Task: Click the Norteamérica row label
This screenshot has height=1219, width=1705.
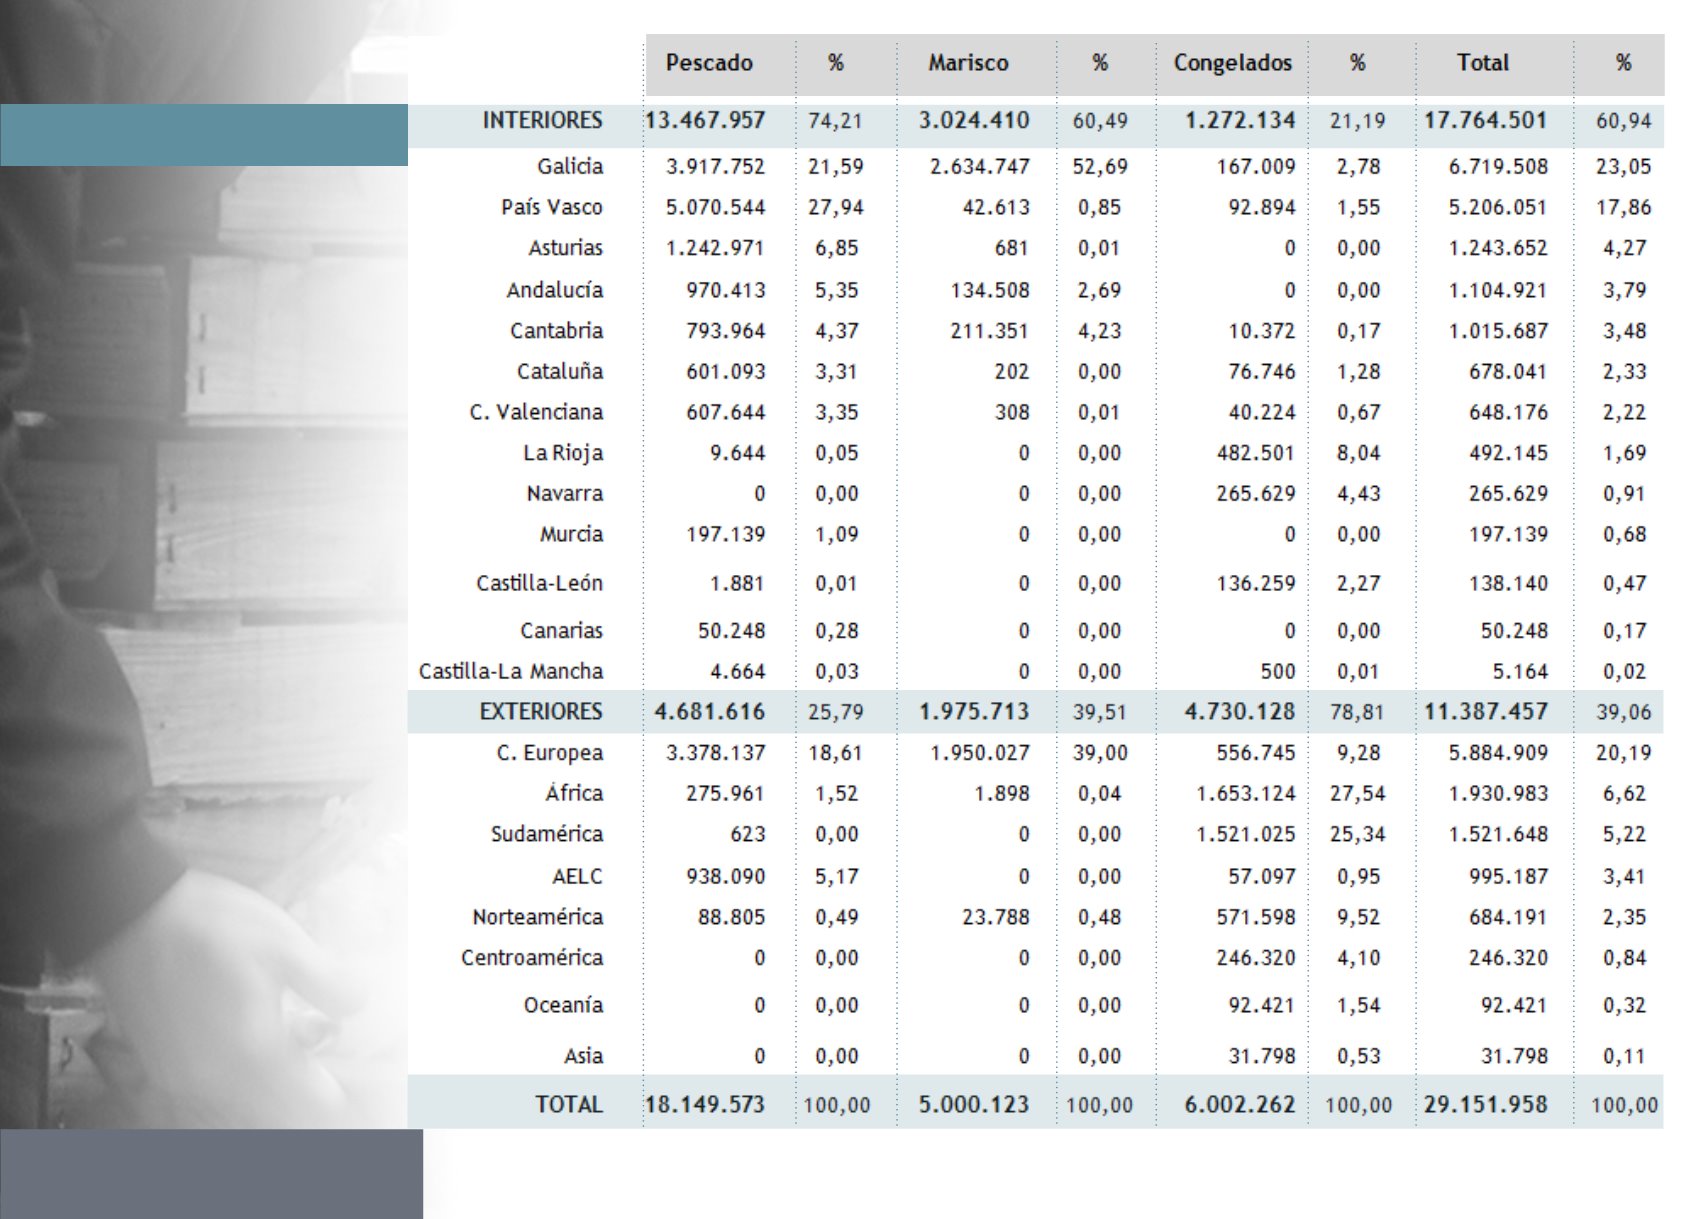Action: 538,917
